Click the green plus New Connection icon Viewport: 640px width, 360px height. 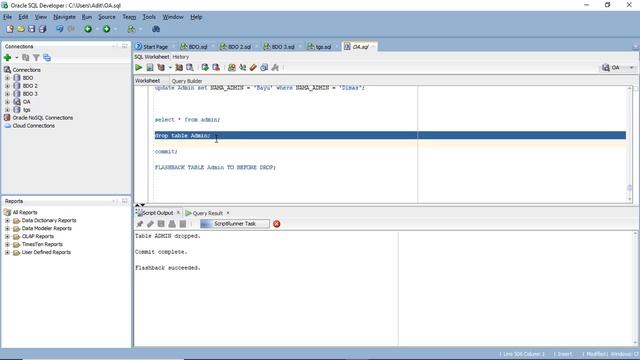(x=7, y=58)
